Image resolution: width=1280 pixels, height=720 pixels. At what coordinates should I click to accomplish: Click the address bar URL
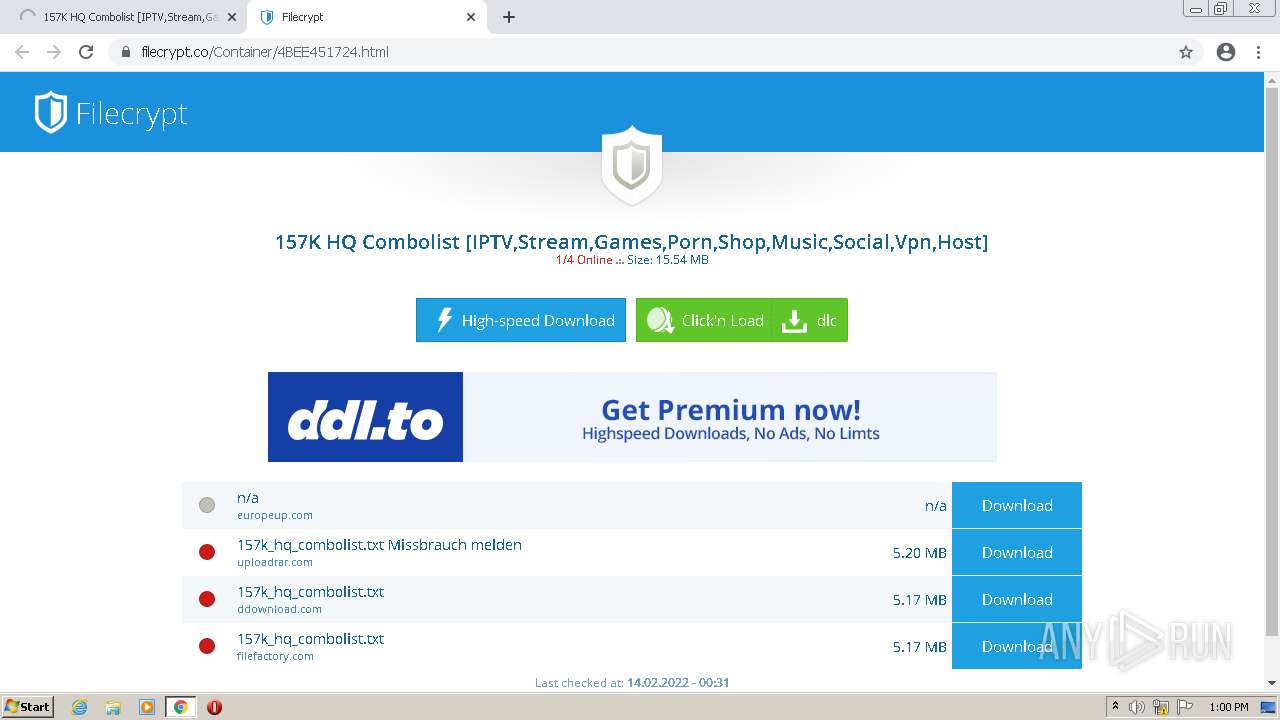tap(265, 52)
